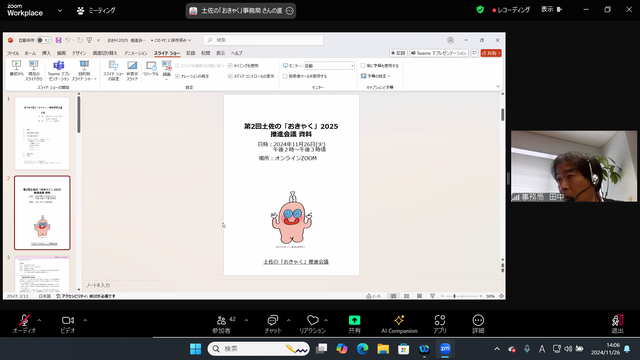Click the PowerPoint comments icon
Image resolution: width=640 pixels, height=360 pixels.
(474, 53)
